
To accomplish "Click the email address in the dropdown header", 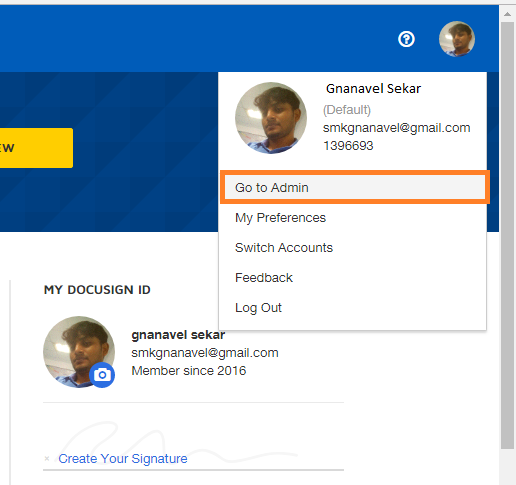I will (396, 128).
